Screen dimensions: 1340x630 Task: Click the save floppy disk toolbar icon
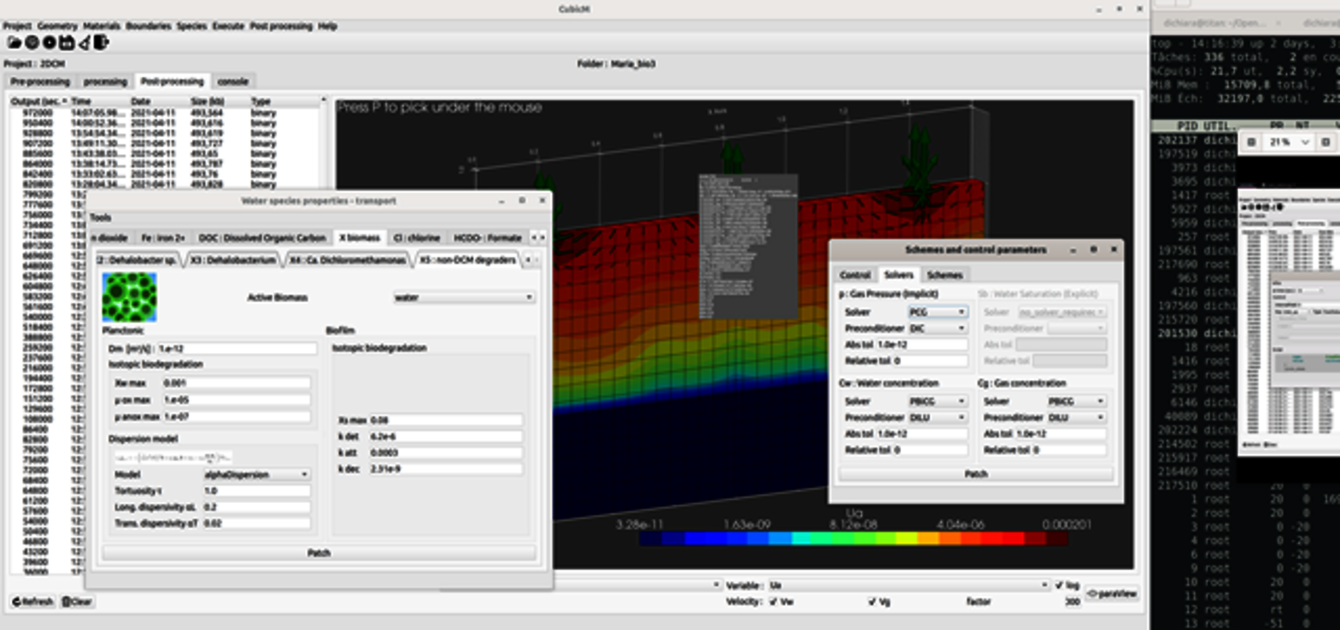67,42
